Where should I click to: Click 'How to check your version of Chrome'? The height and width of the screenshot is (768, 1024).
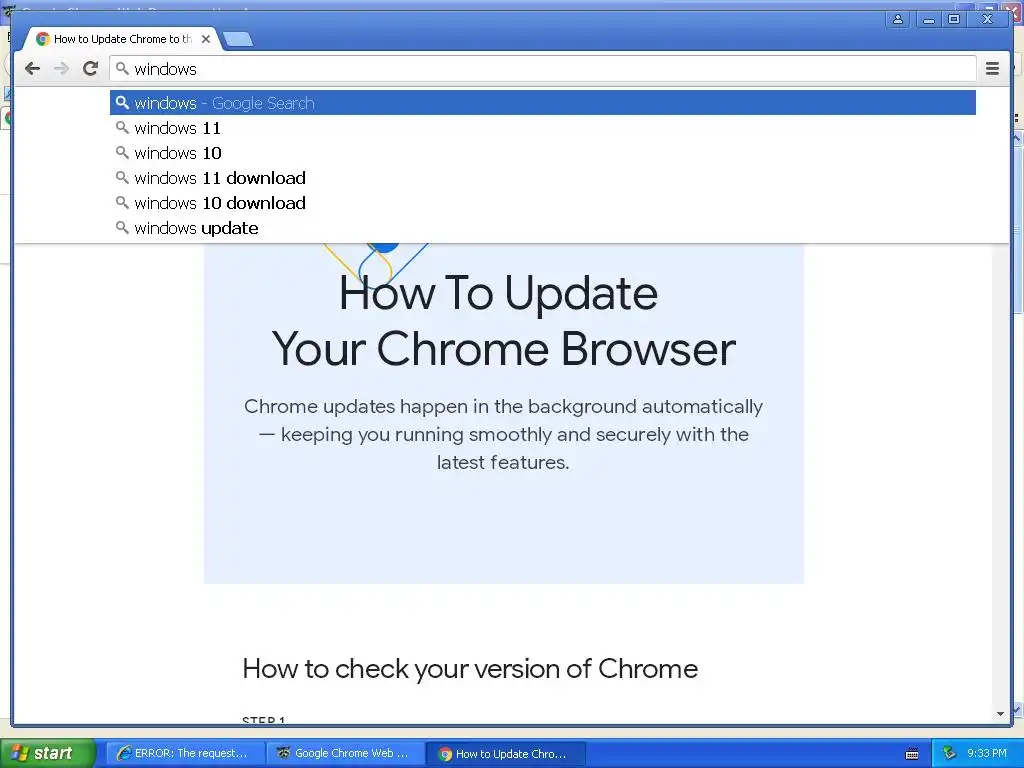[x=470, y=669]
